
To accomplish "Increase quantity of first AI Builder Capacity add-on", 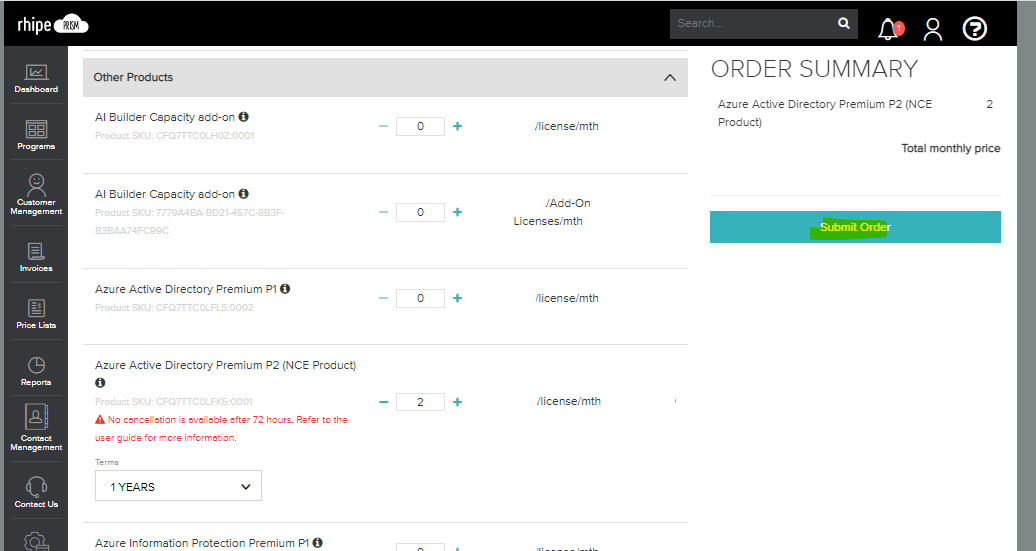I will tap(457, 126).
